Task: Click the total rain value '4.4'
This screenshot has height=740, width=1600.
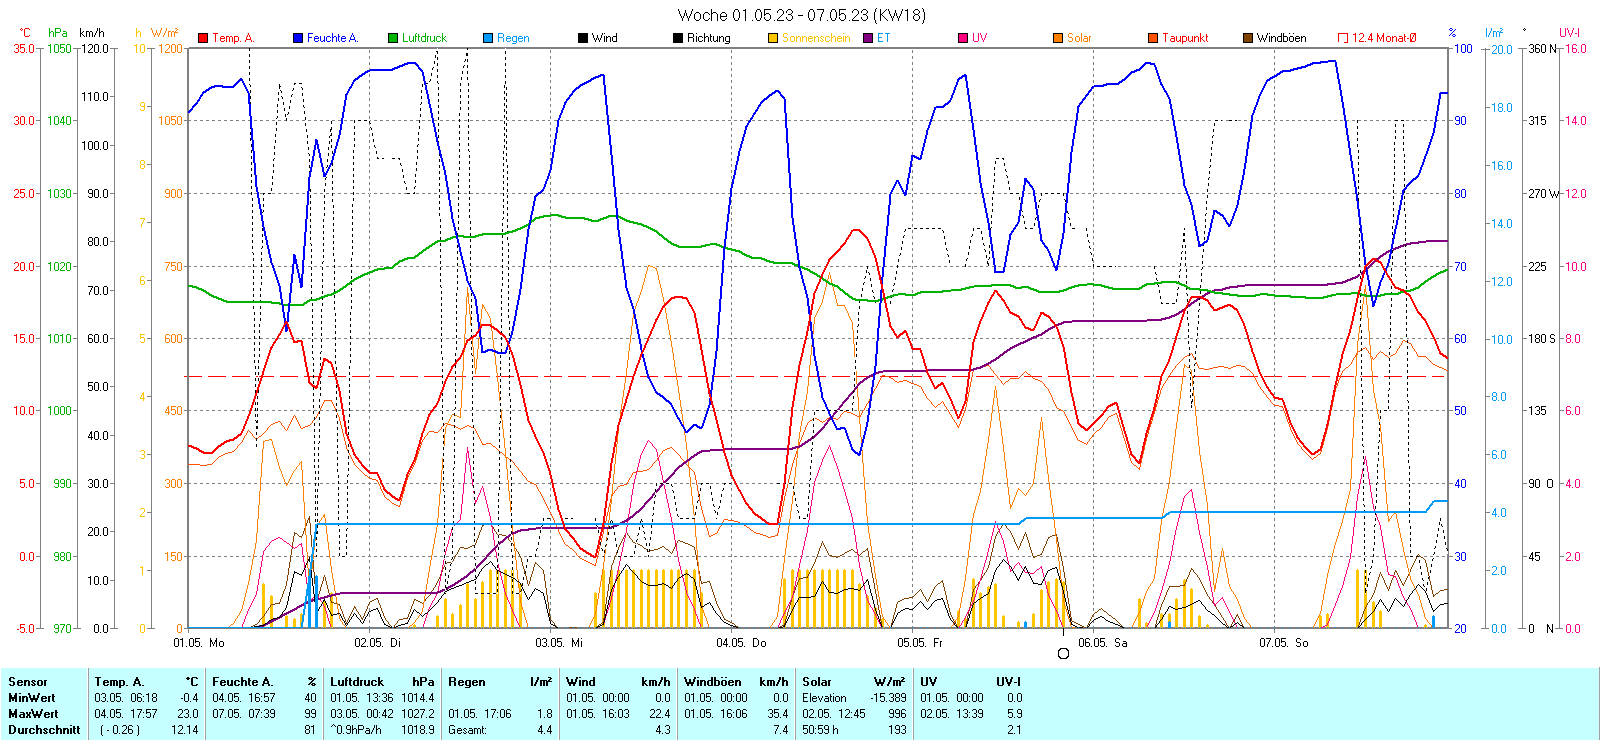Action: point(544,730)
